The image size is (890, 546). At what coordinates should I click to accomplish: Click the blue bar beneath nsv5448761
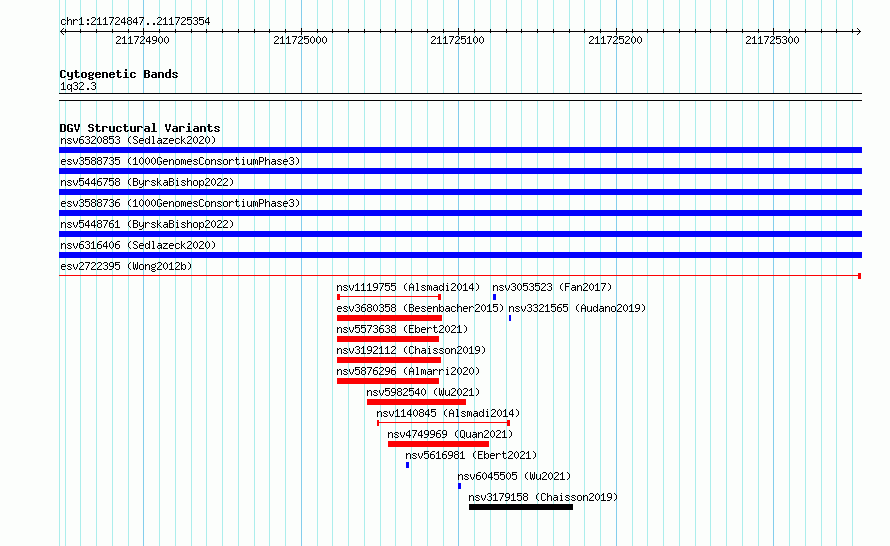[460, 234]
